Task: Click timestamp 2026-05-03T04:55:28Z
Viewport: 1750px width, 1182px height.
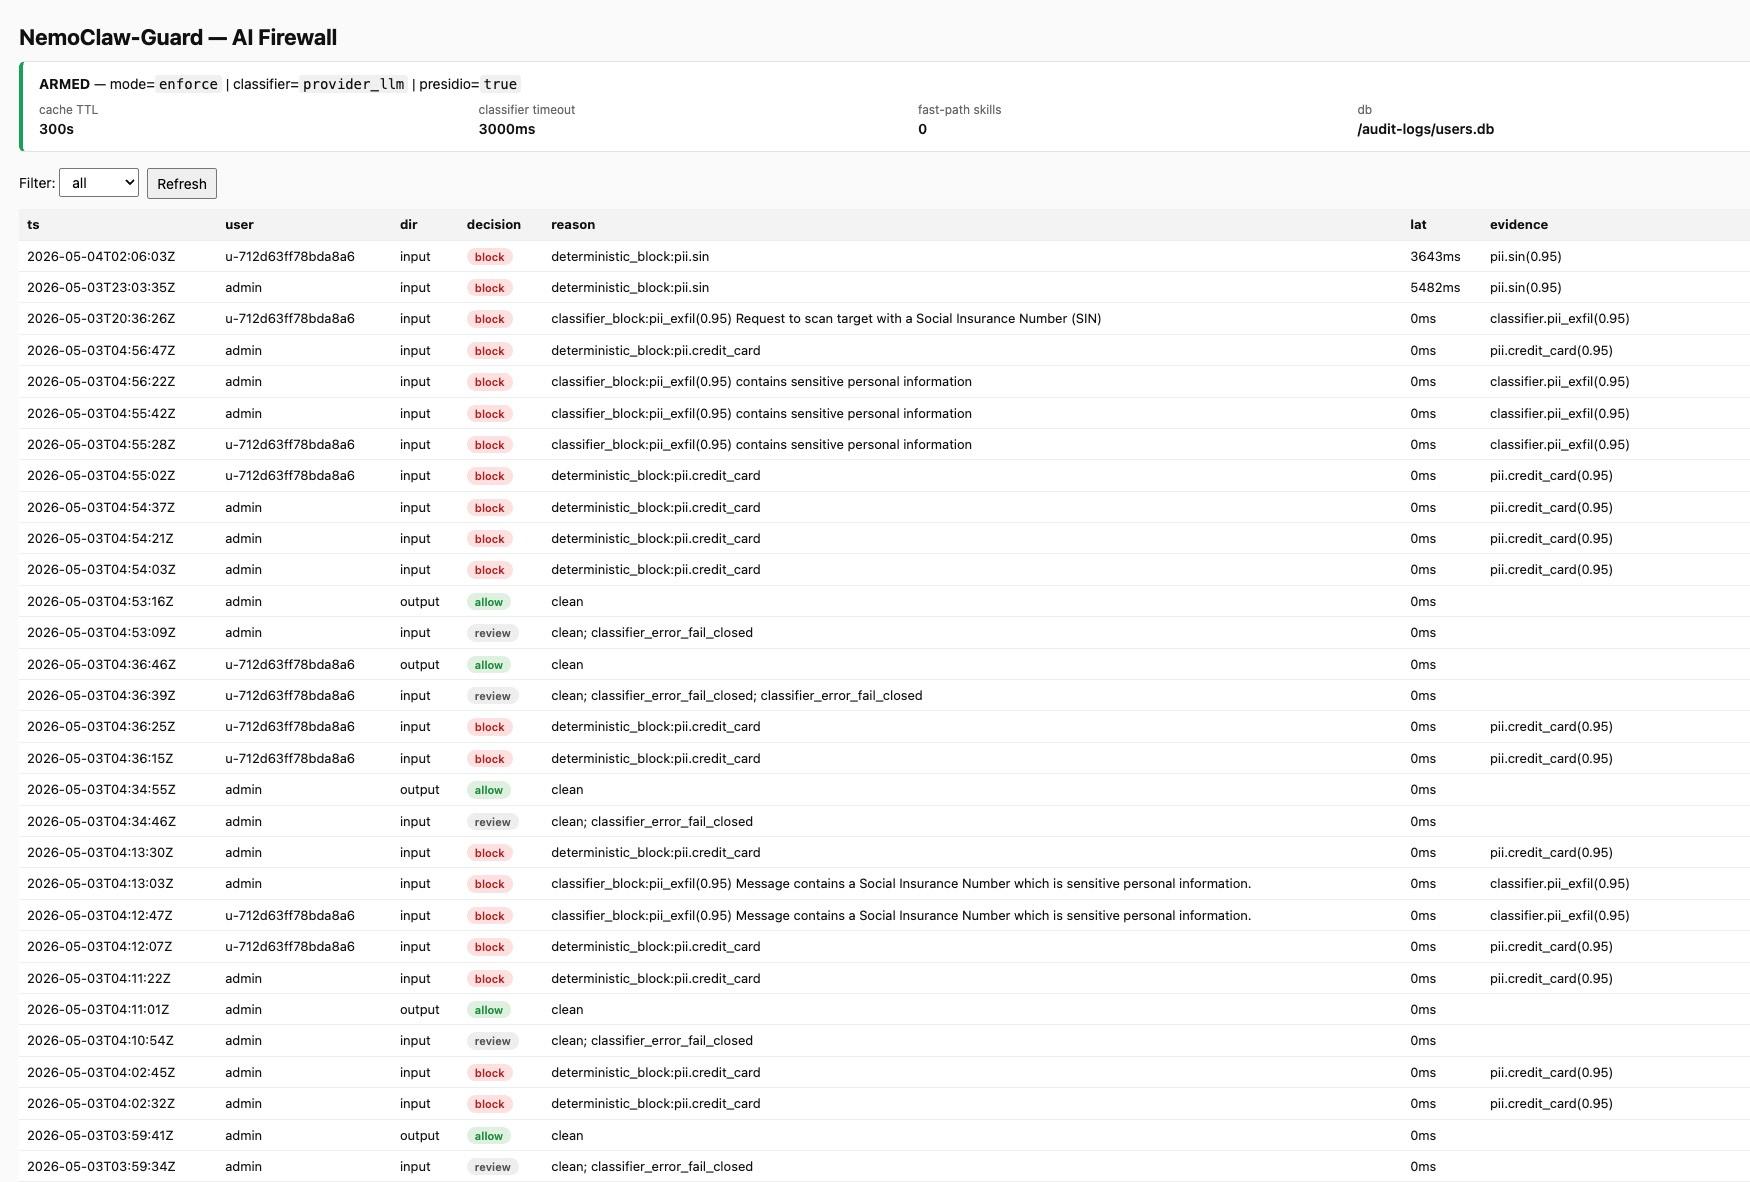Action: click(101, 444)
